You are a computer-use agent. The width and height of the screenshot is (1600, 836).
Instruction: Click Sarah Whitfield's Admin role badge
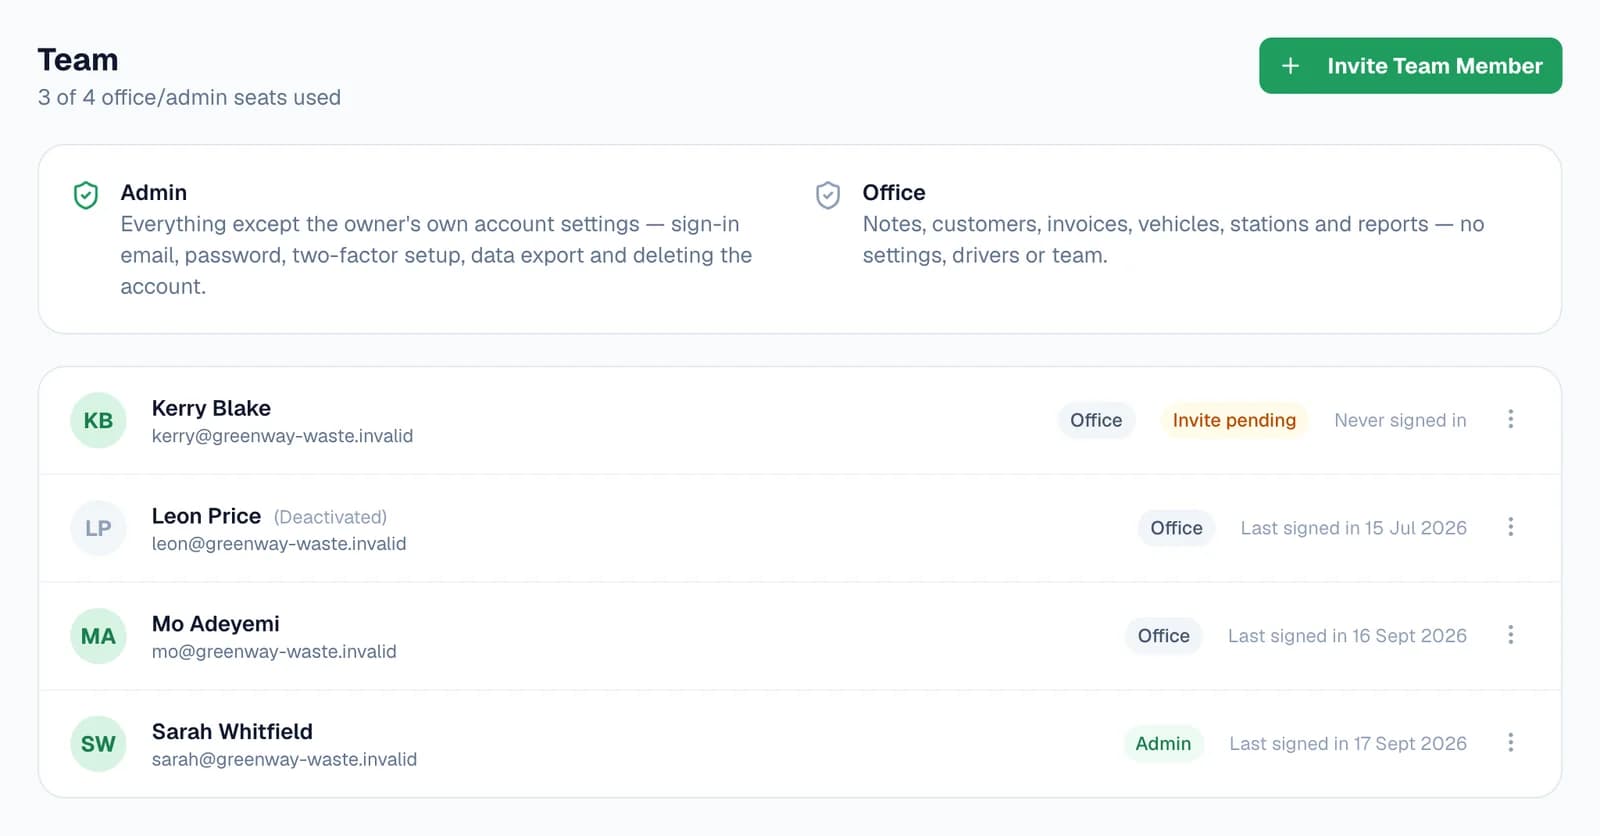pos(1163,744)
